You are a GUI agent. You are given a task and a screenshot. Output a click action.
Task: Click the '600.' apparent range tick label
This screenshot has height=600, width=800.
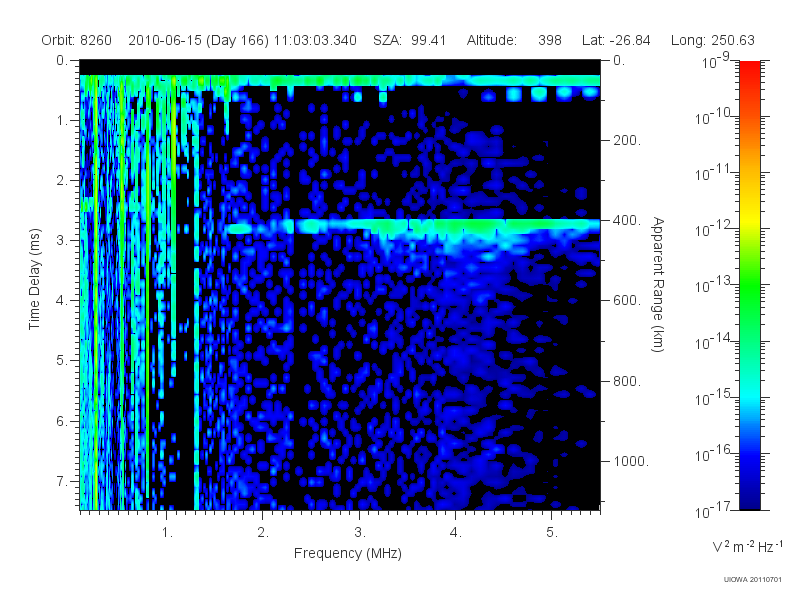(x=627, y=301)
